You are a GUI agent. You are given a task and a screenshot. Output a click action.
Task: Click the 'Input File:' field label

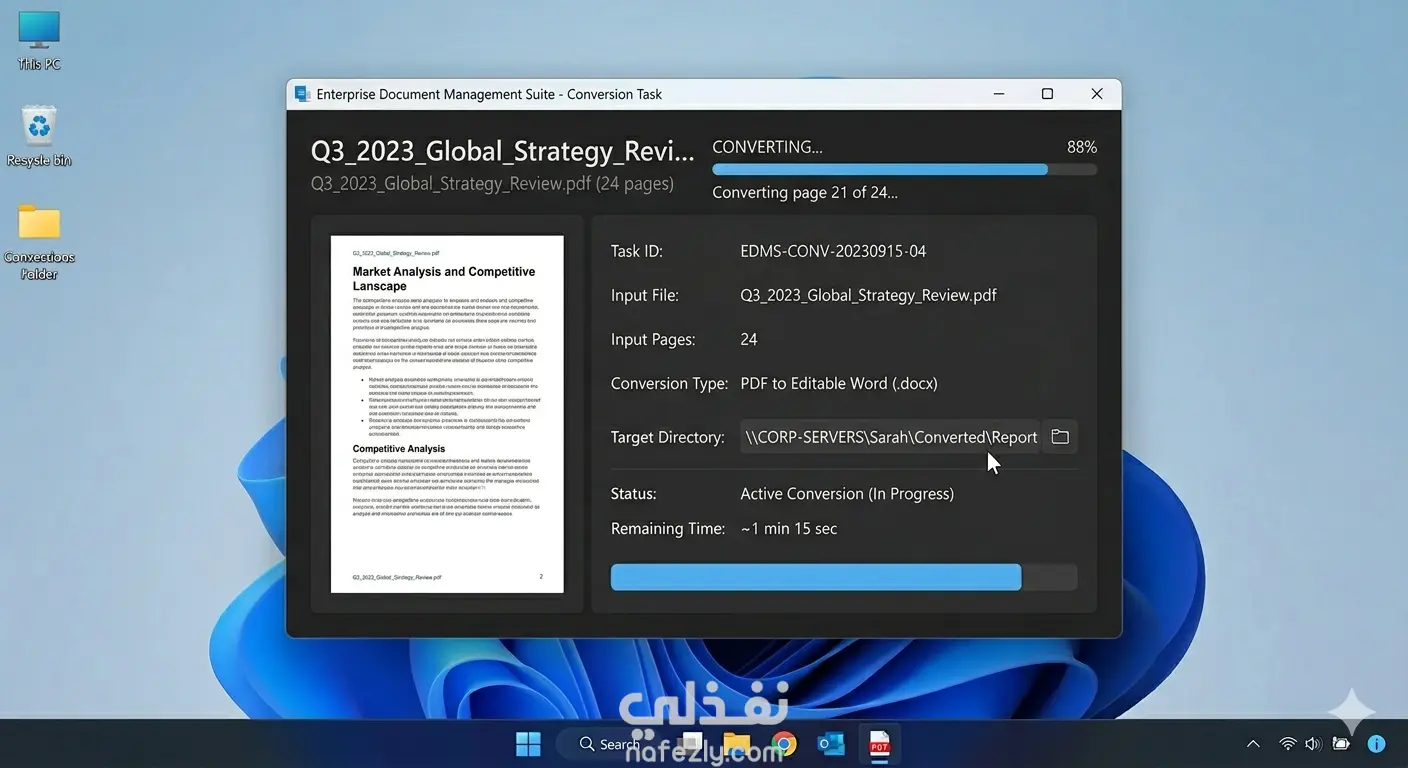(645, 295)
